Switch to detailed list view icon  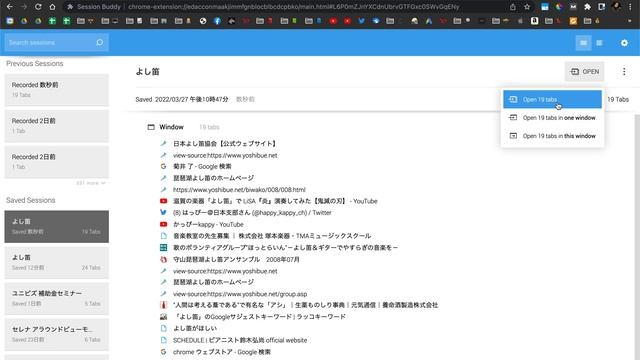coord(583,42)
